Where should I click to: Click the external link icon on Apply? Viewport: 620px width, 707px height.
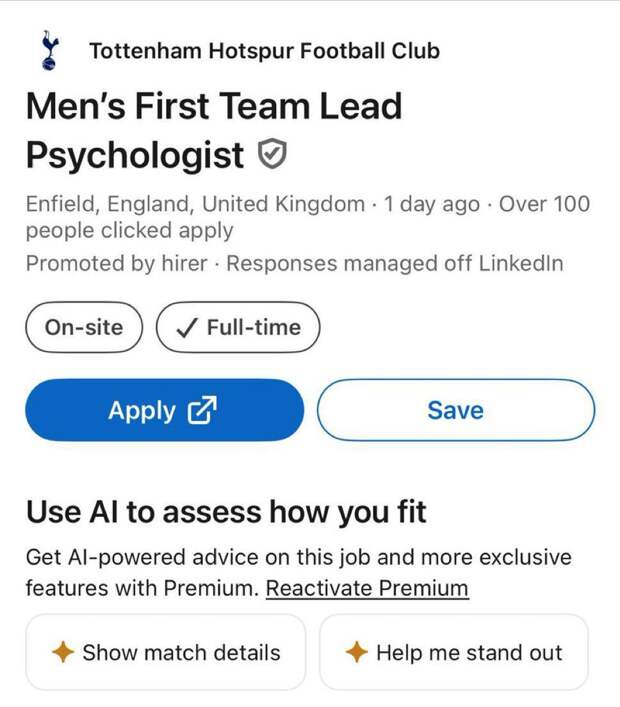[x=202, y=410]
